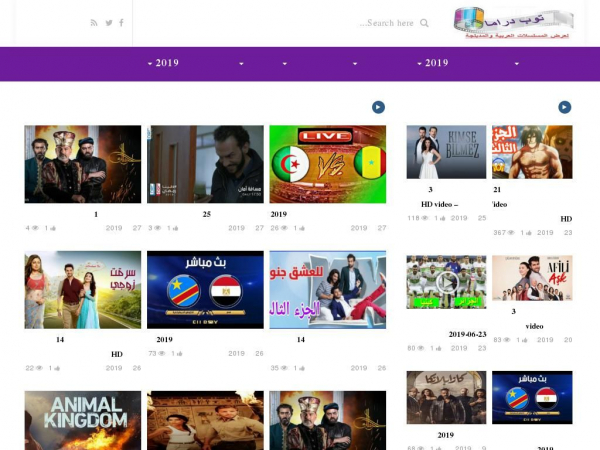Open third dropdown arrow from left in purple bar
The image size is (600, 450).
click(x=285, y=64)
